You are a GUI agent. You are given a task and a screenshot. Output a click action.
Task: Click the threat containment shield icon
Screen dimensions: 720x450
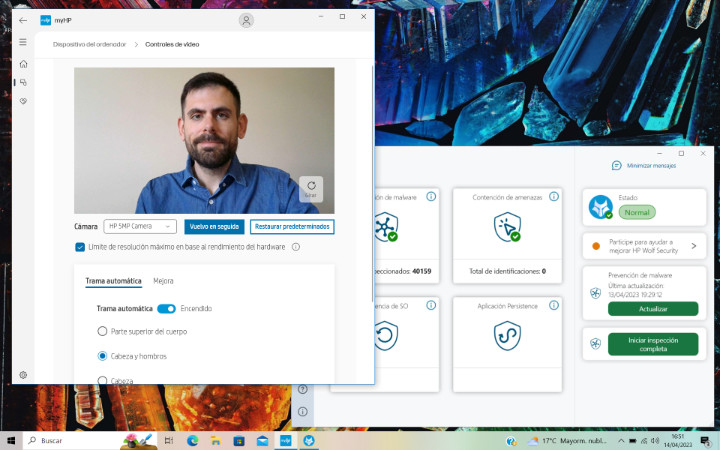point(507,227)
